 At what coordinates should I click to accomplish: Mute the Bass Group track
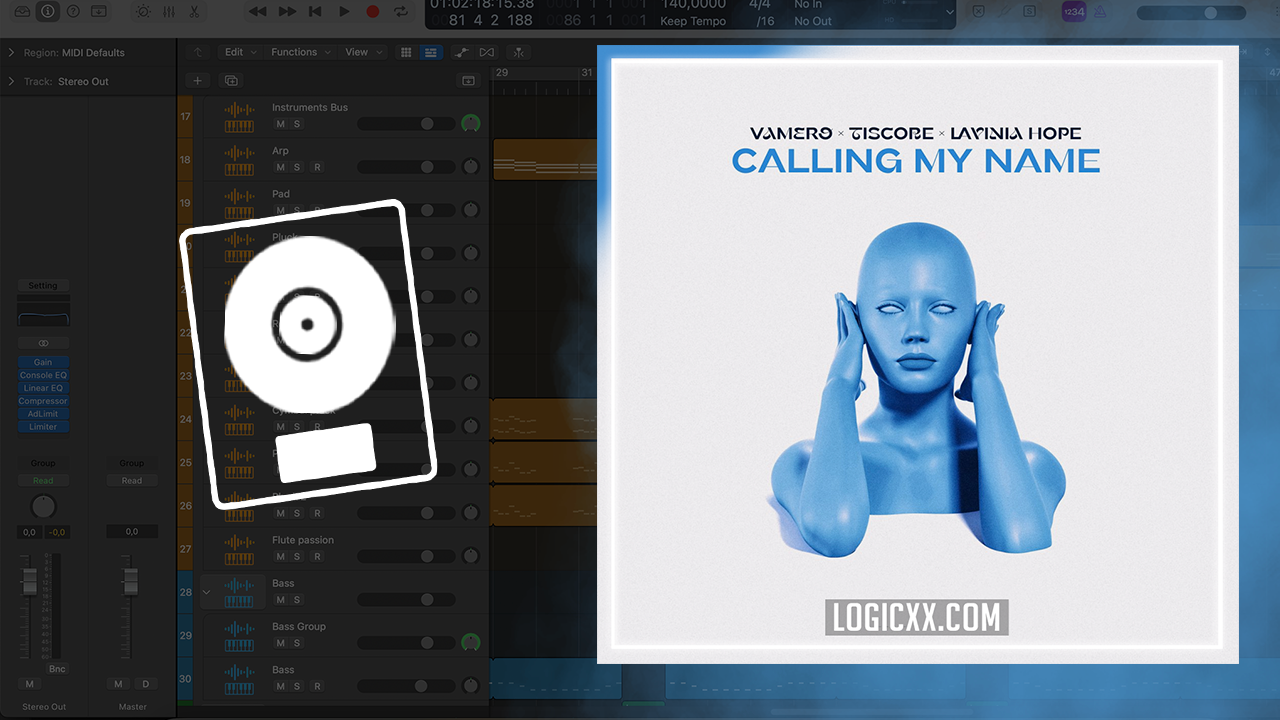click(281, 643)
